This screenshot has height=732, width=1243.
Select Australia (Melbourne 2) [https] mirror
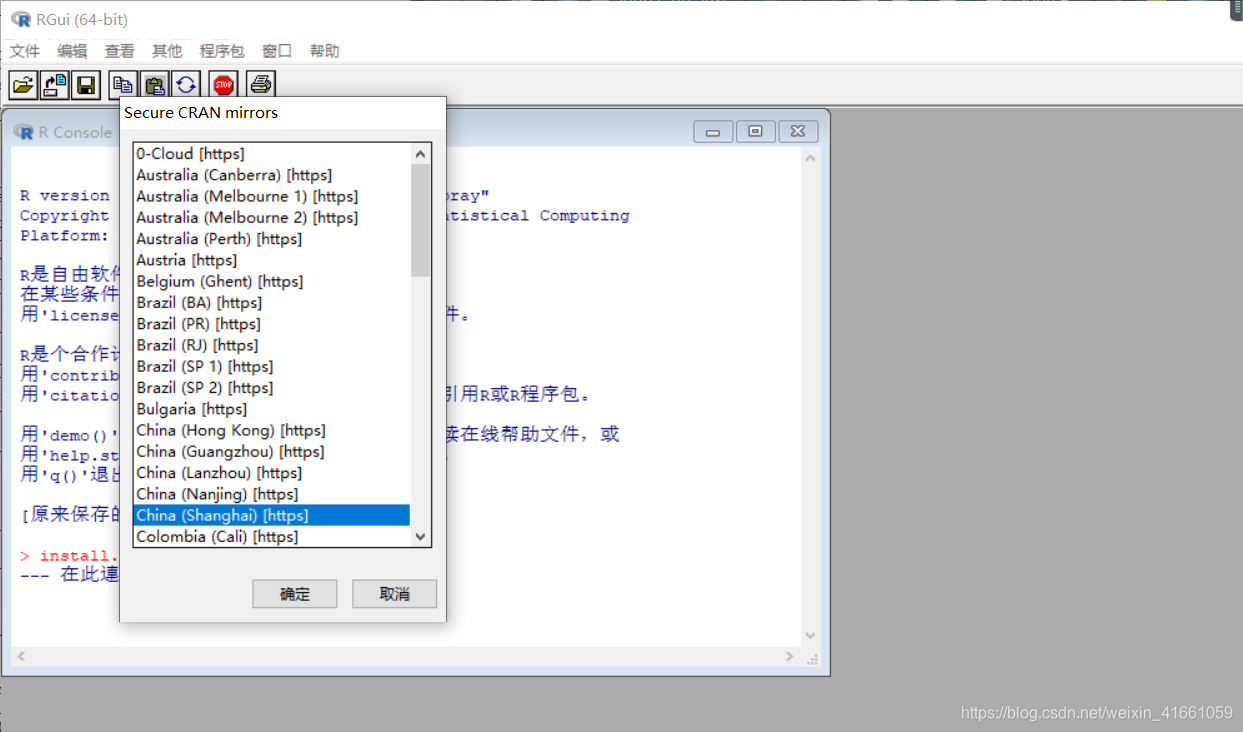272,217
